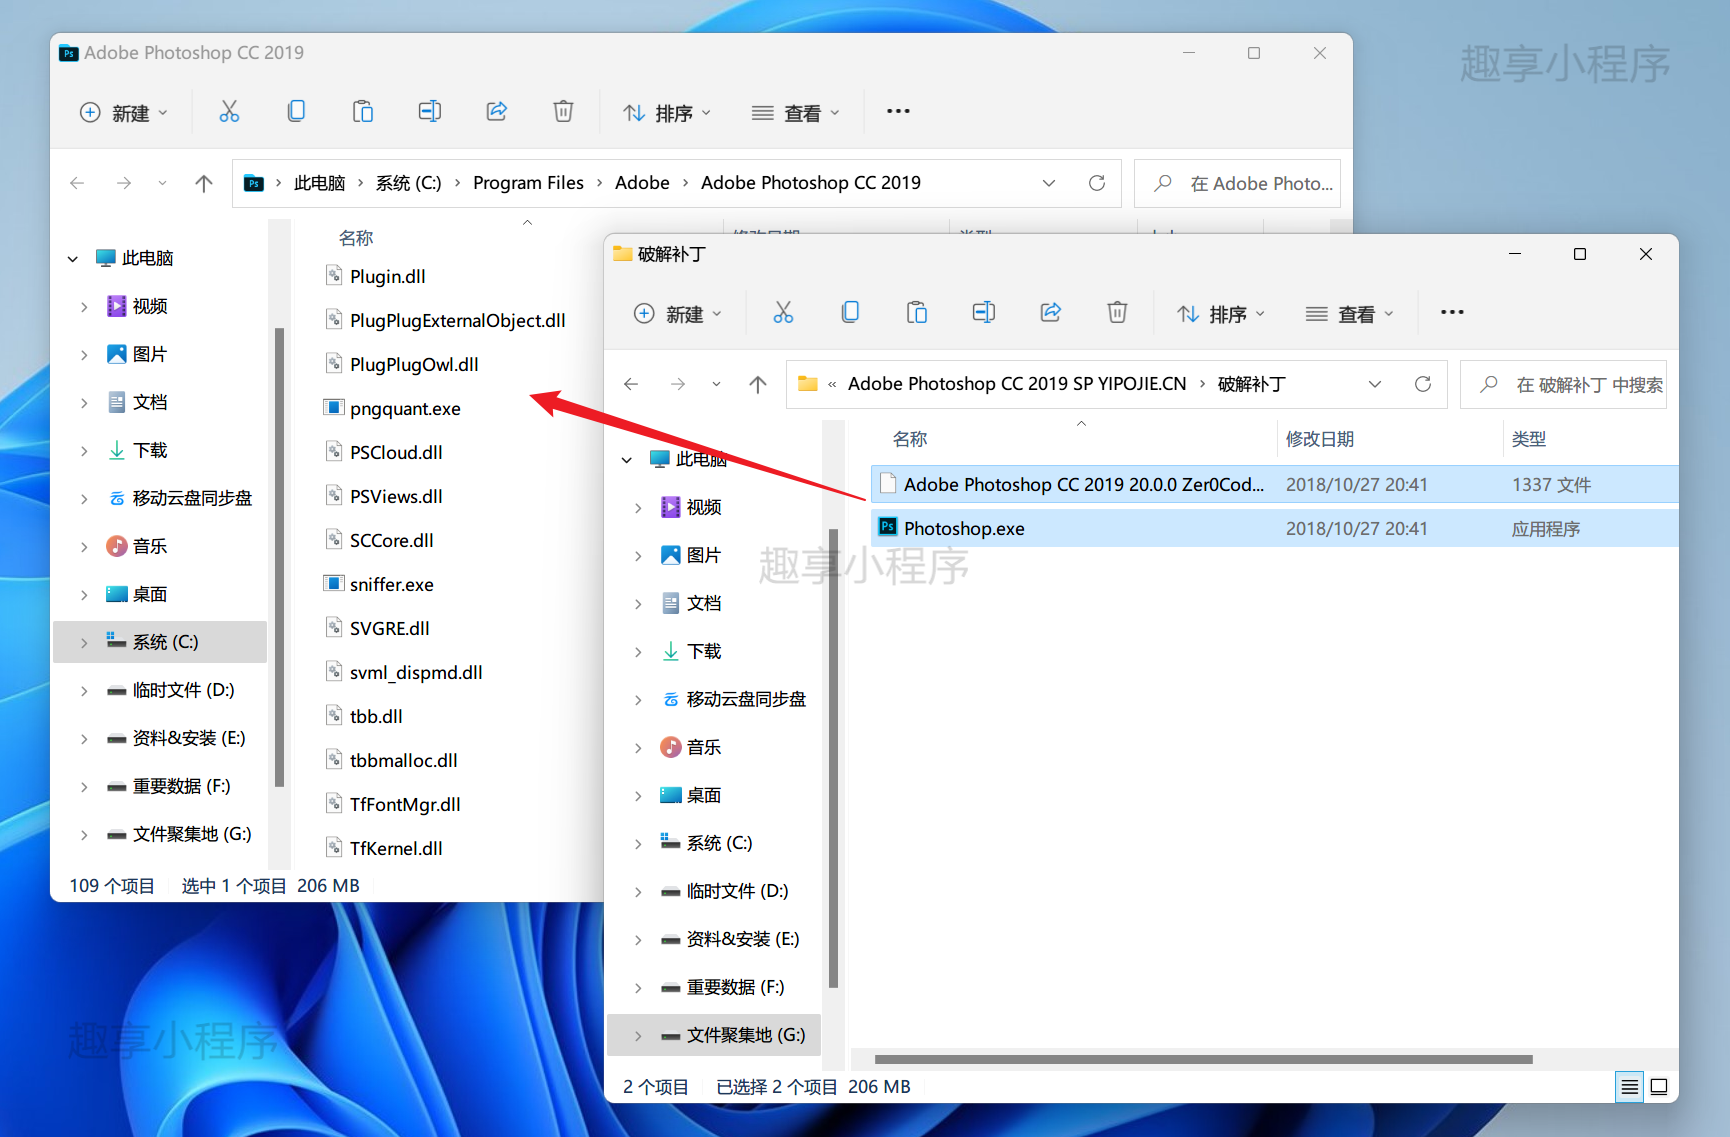Select sniffer.exe in Photoshop folder
Viewport: 1730px width, 1137px height.
pyautogui.click(x=391, y=584)
